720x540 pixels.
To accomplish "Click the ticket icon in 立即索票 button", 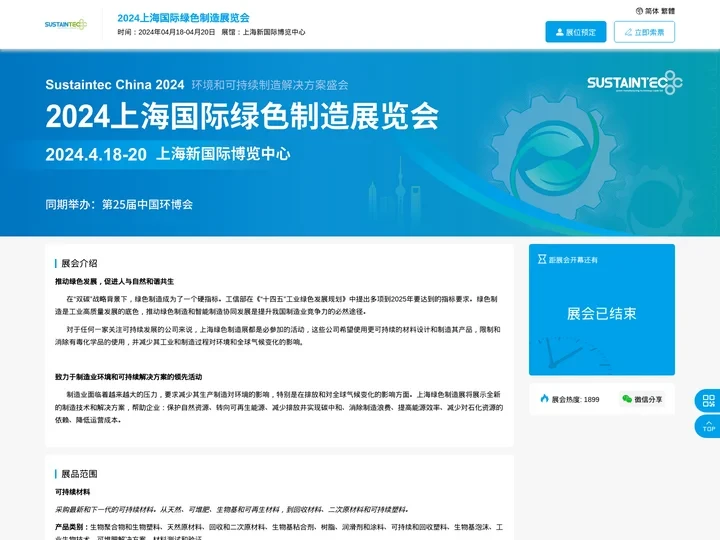I will [628, 32].
